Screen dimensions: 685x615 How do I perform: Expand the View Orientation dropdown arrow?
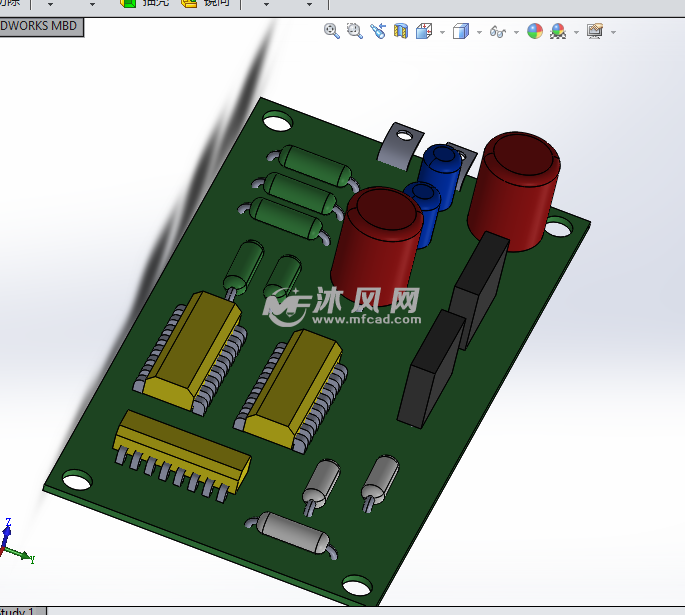[442, 32]
